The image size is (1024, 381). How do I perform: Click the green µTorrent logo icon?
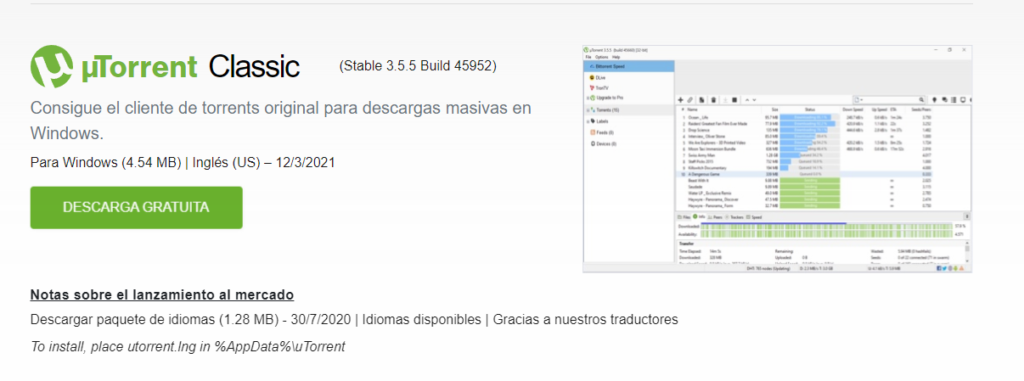pyautogui.click(x=52, y=67)
